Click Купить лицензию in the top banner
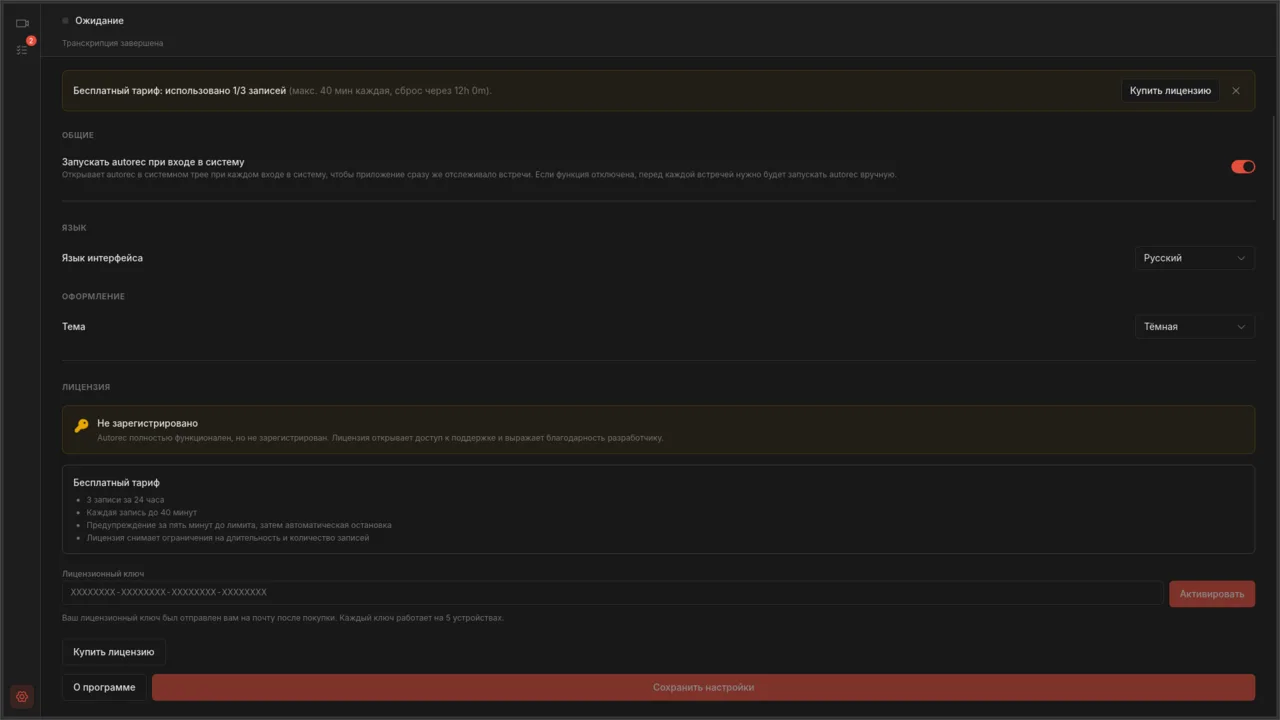 pyautogui.click(x=1170, y=91)
